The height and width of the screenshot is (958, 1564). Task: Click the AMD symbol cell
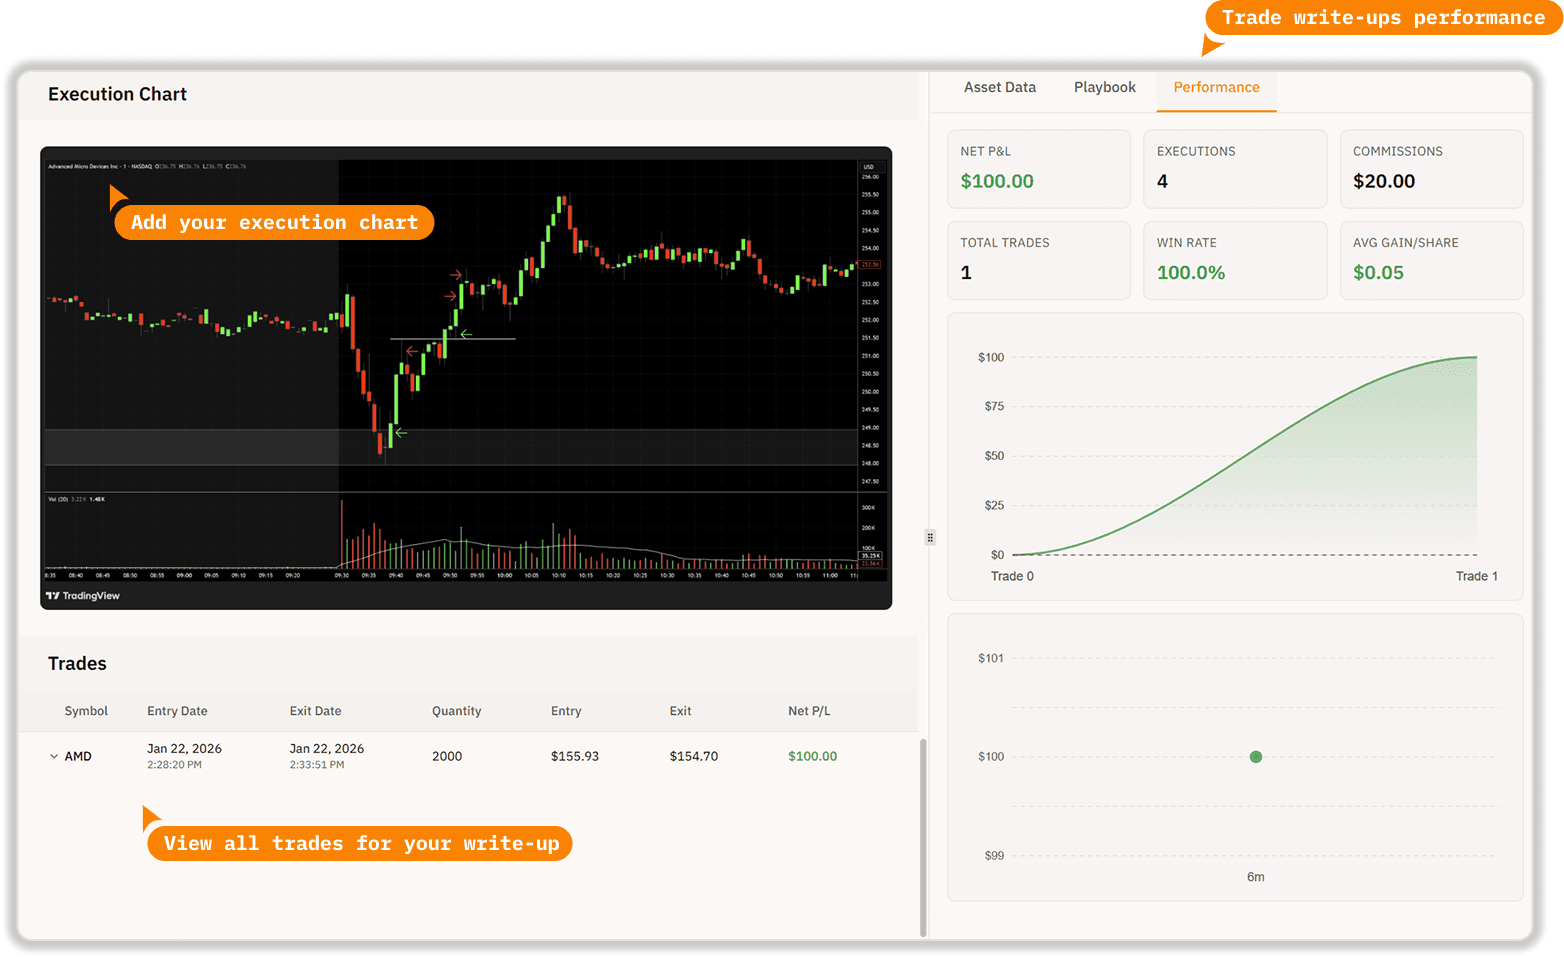pos(78,756)
